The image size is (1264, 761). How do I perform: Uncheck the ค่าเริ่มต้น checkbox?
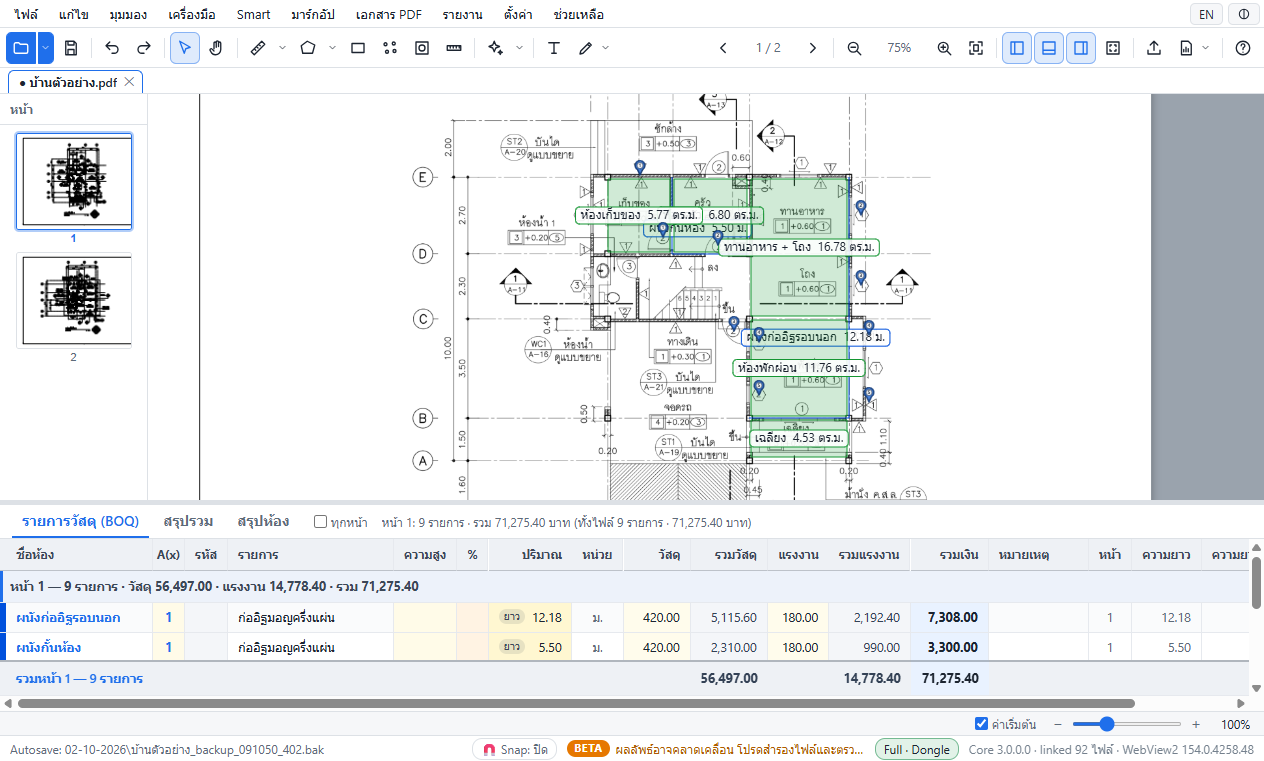(x=981, y=724)
